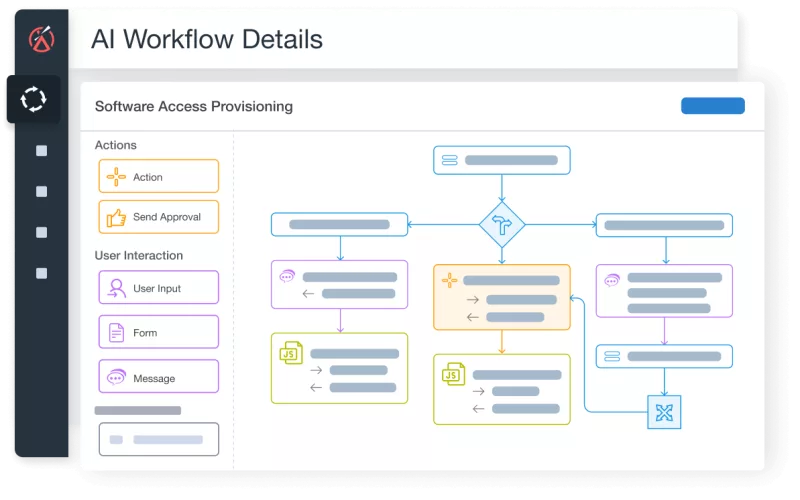Select the center green JS script node
Screen dimensions: 800x500
pyautogui.click(x=501, y=389)
